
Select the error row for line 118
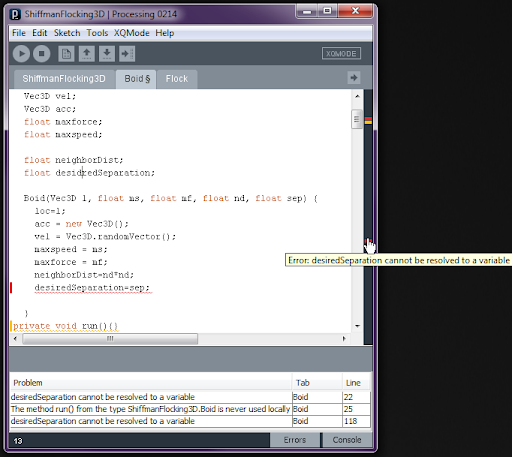point(190,421)
